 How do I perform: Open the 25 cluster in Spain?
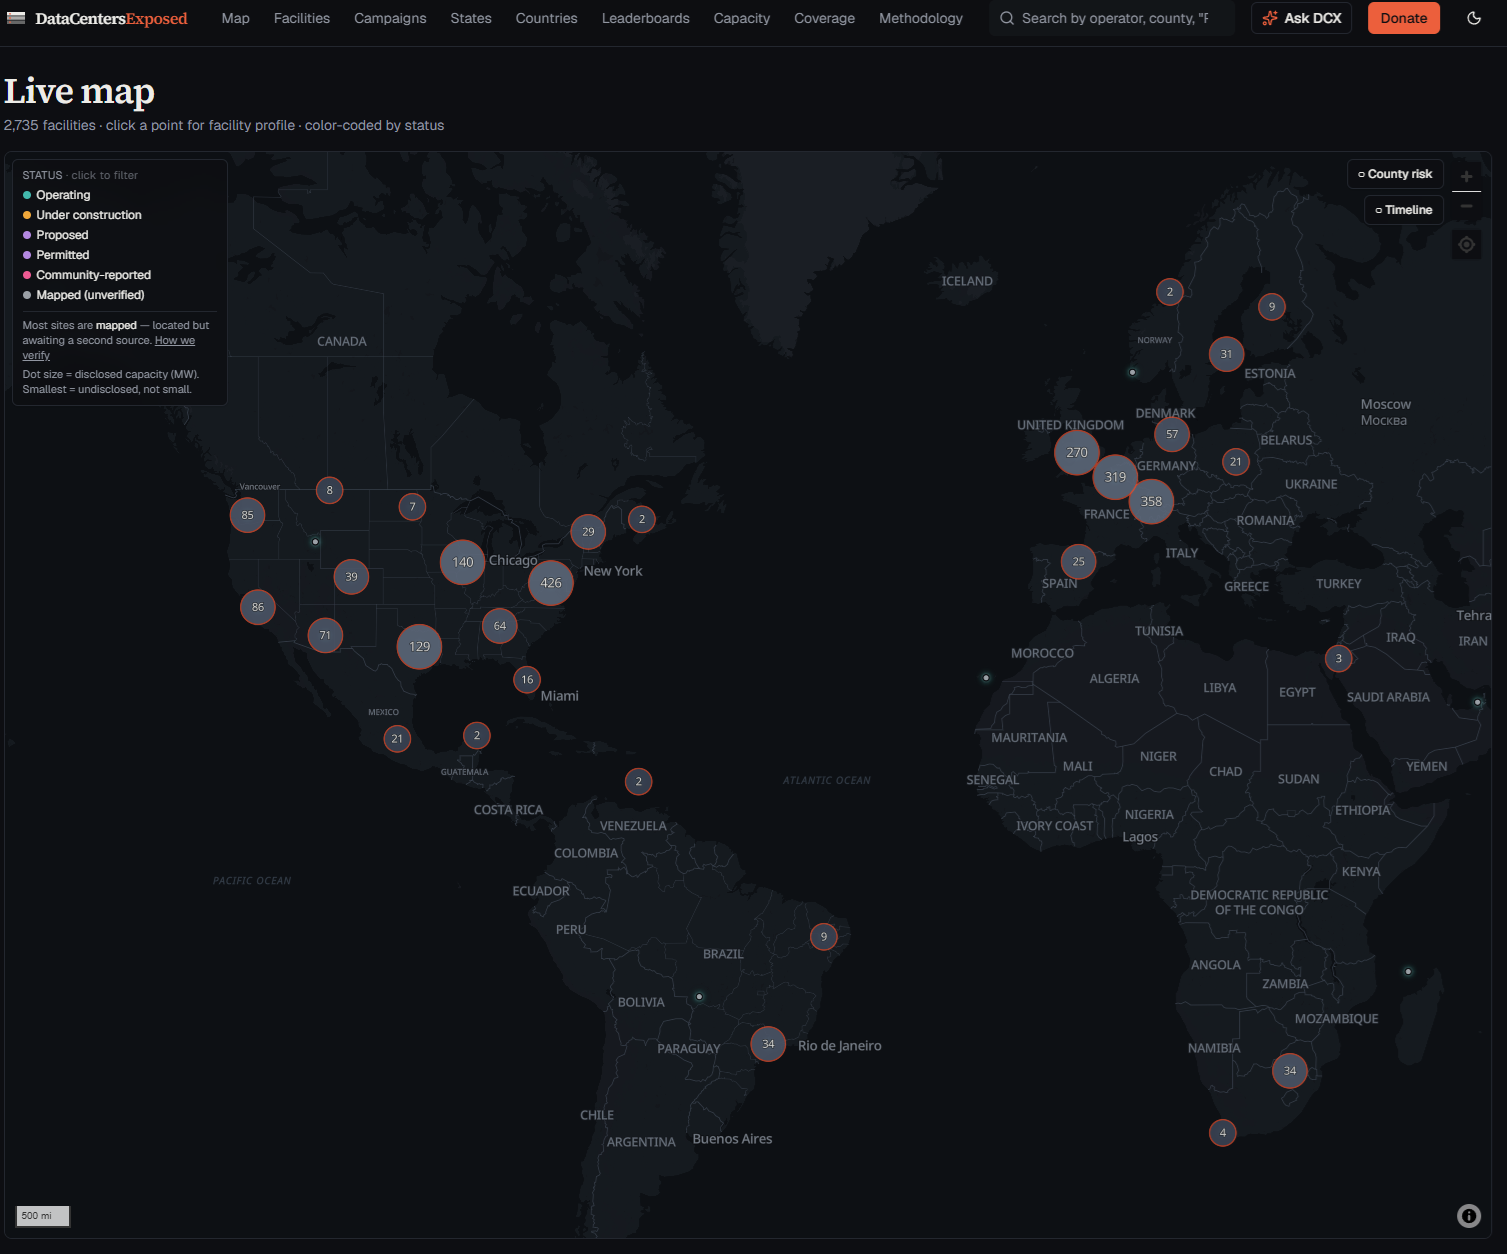[x=1078, y=562]
